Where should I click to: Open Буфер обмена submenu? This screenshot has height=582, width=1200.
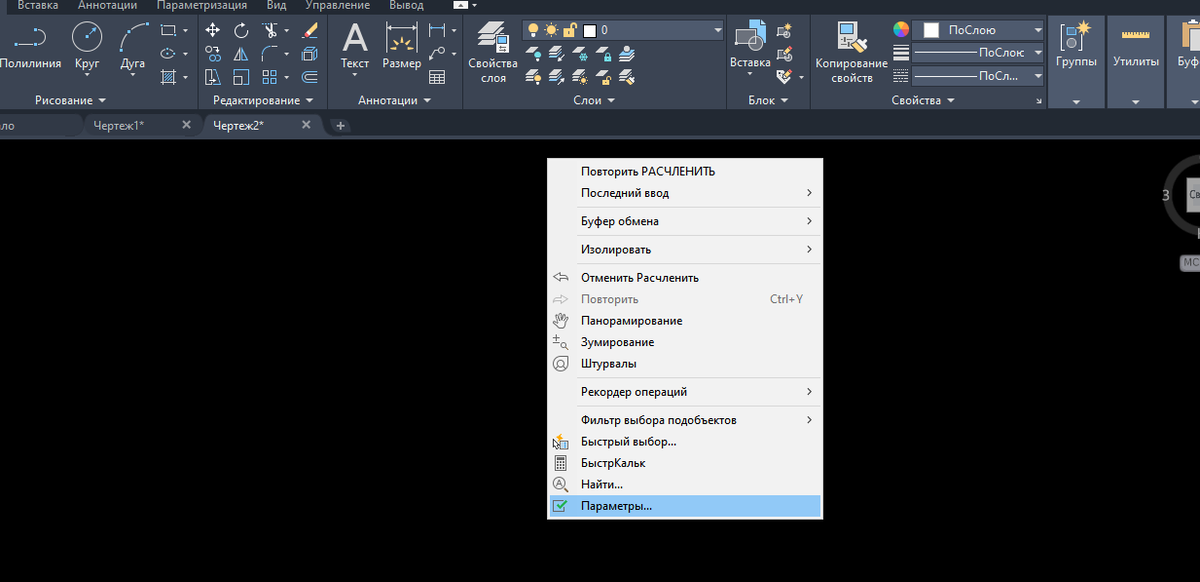tap(686, 221)
